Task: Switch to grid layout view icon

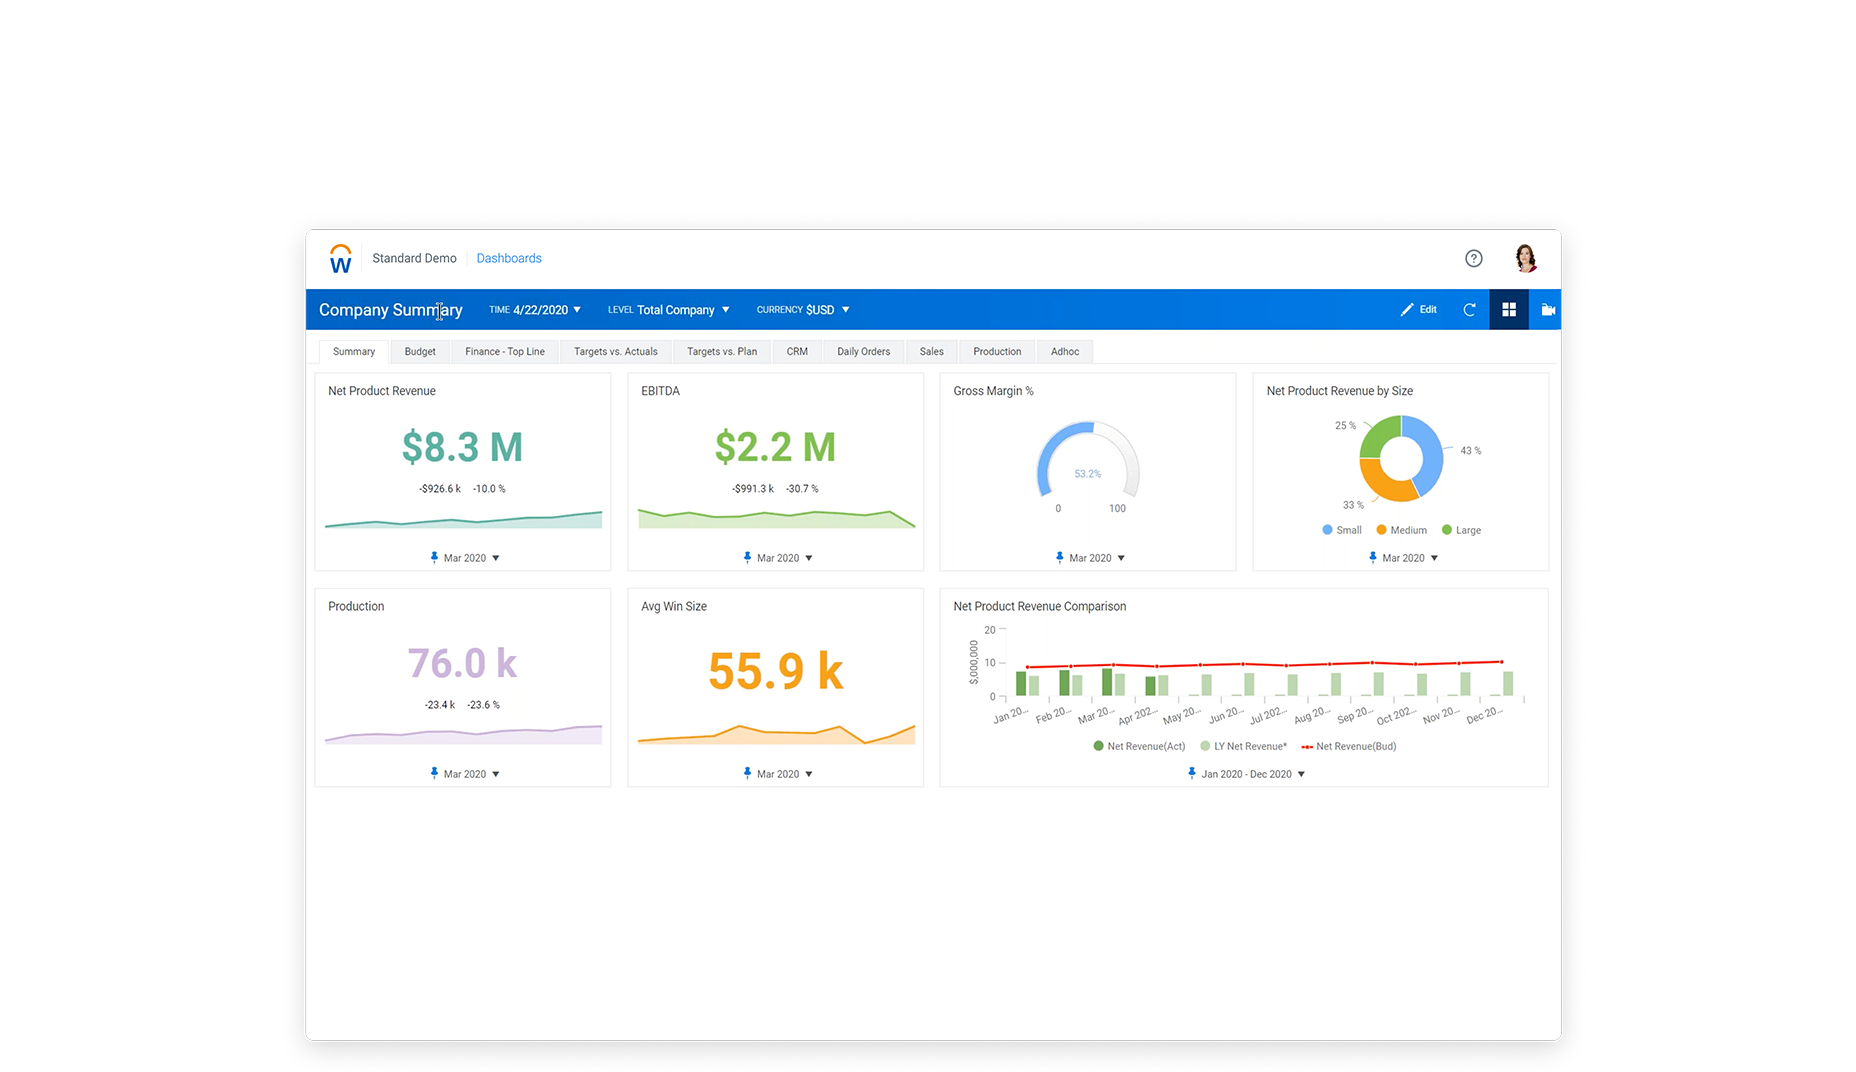Action: click(1509, 310)
